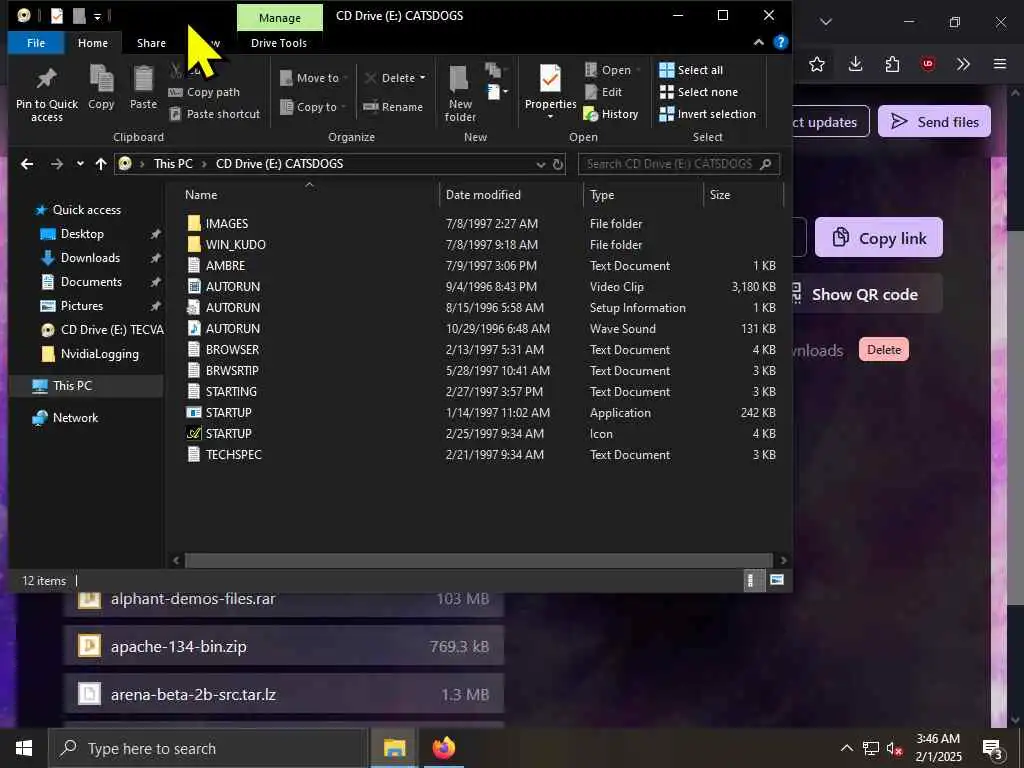Click the uBlock Origin toolbar icon
This screenshot has height=768, width=1024.
[x=927, y=64]
